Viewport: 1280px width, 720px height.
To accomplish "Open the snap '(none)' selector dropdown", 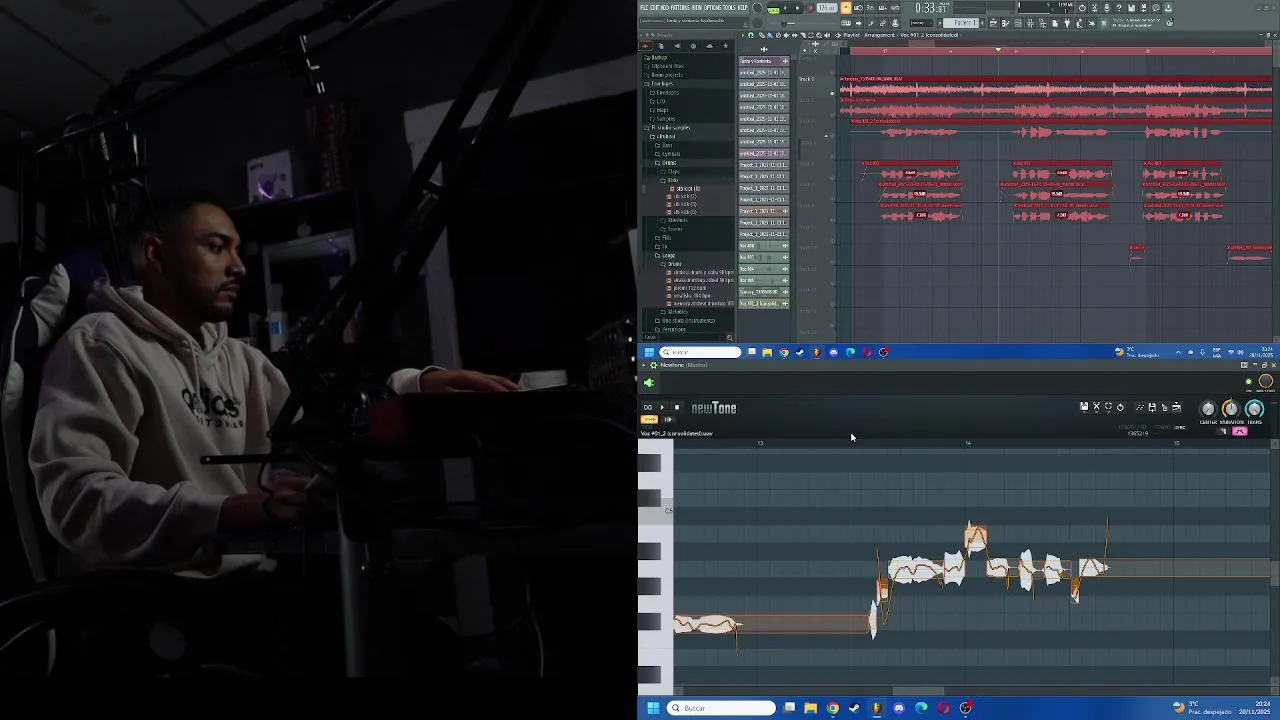I will pos(921,23).
